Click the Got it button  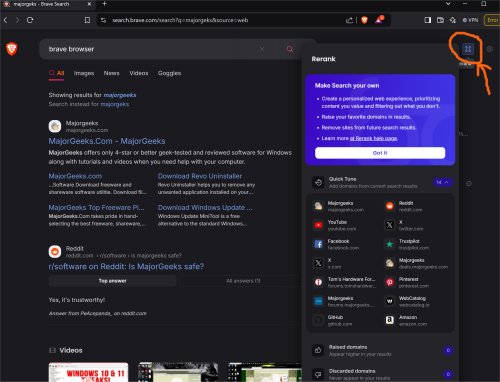(380, 153)
